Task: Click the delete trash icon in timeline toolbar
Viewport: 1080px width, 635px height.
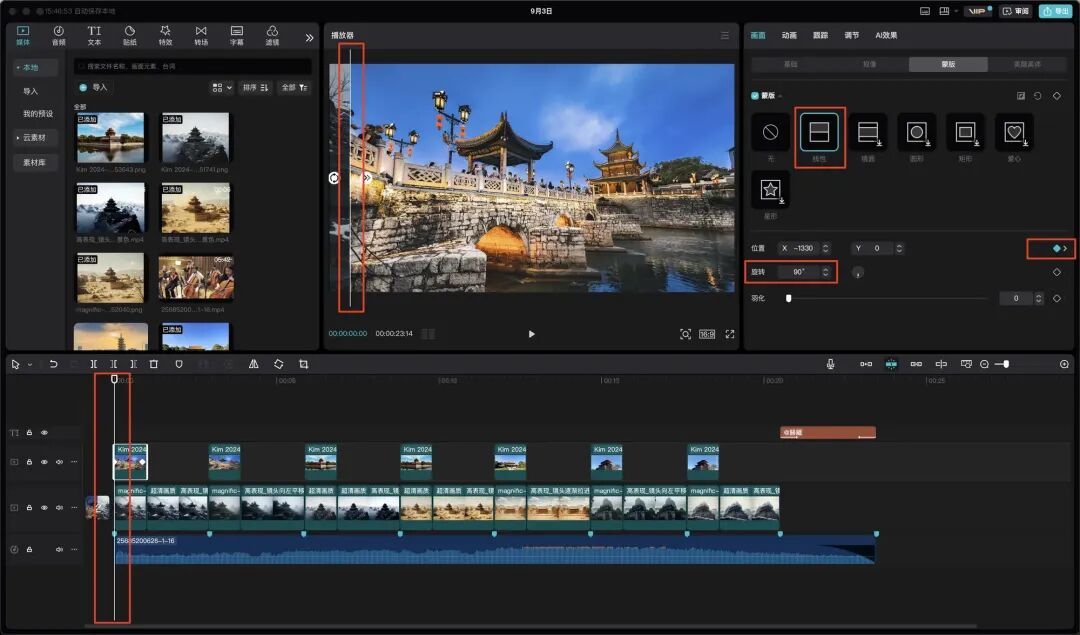Action: tap(154, 364)
